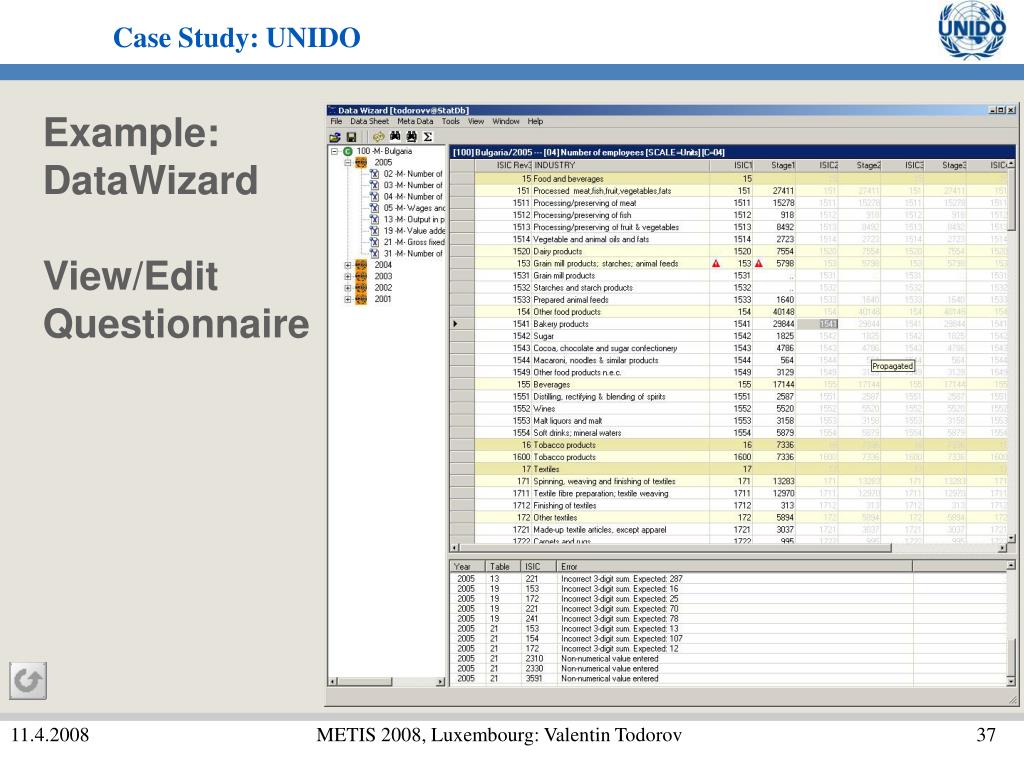Click red warning triangle before ISIC1 153

point(716,264)
